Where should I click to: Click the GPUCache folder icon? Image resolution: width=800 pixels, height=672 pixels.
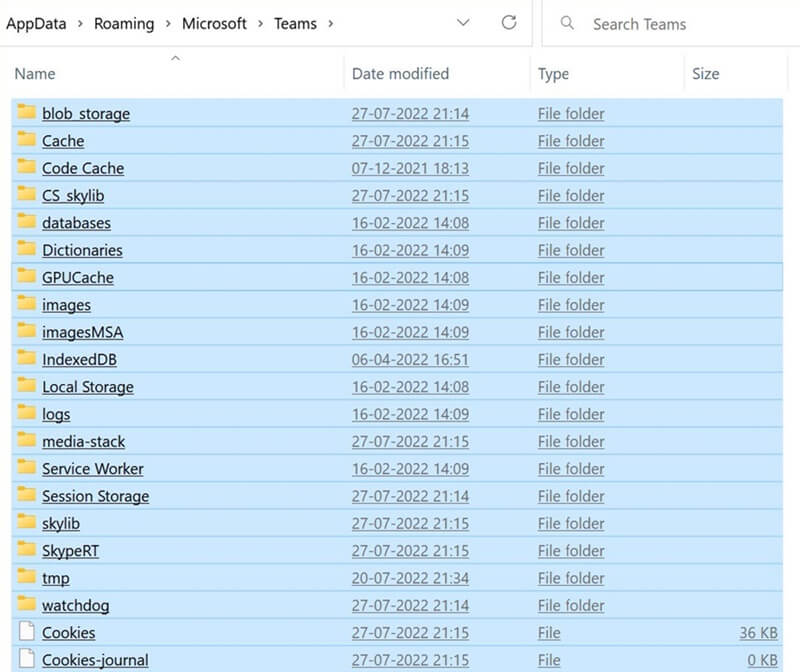26,277
